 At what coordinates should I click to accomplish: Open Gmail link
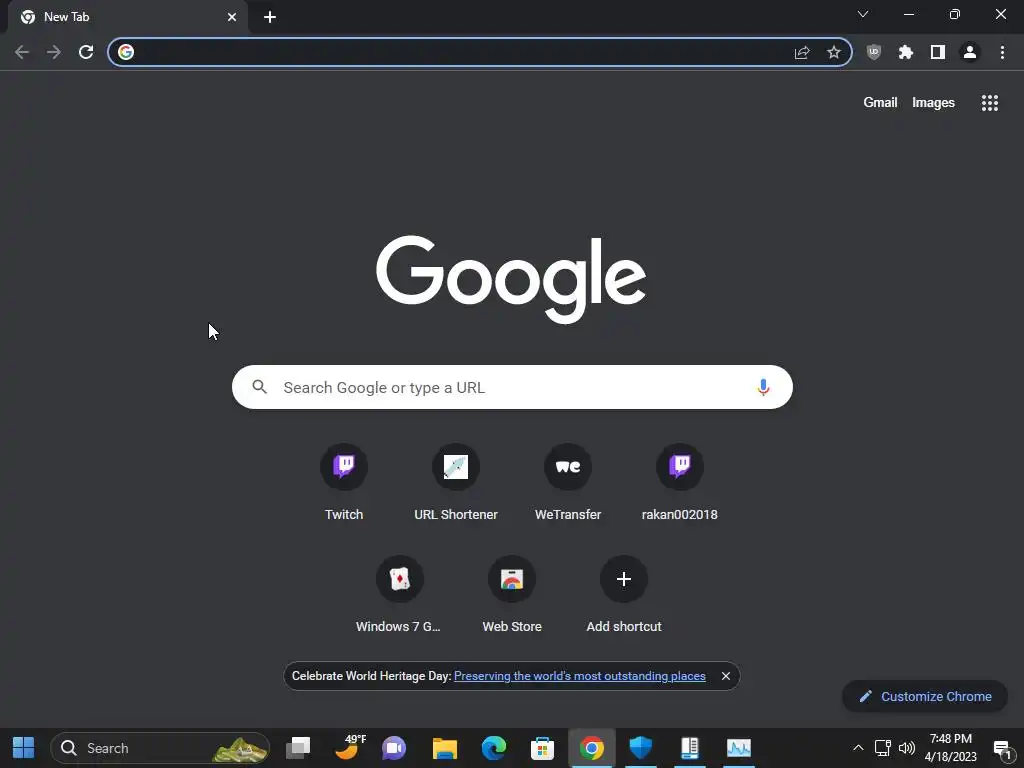click(x=880, y=103)
